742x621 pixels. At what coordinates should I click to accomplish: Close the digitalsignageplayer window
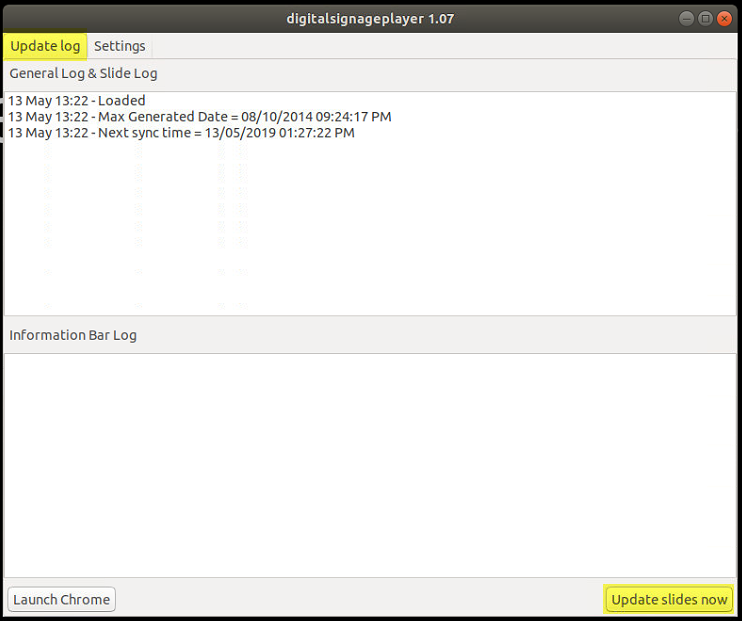tap(724, 18)
